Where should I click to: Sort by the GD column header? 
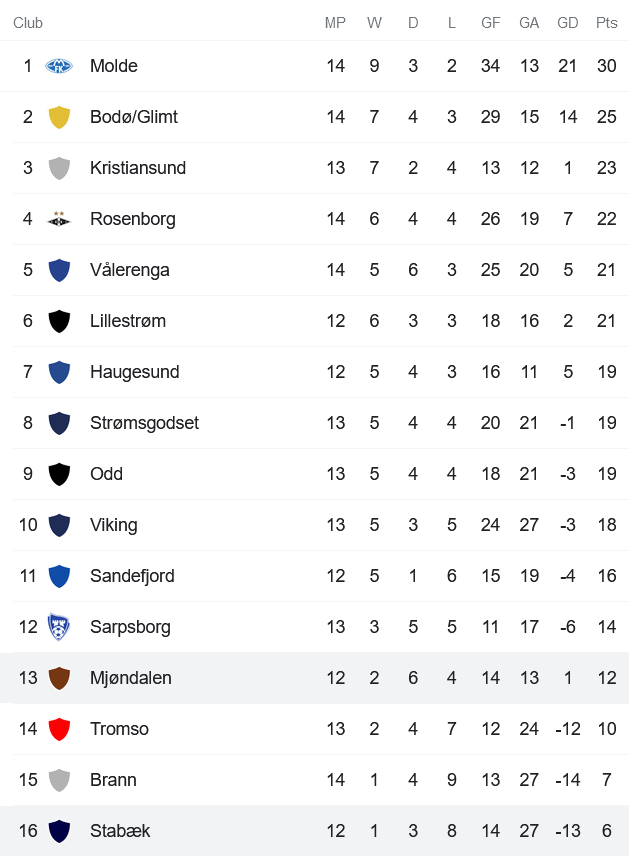568,21
